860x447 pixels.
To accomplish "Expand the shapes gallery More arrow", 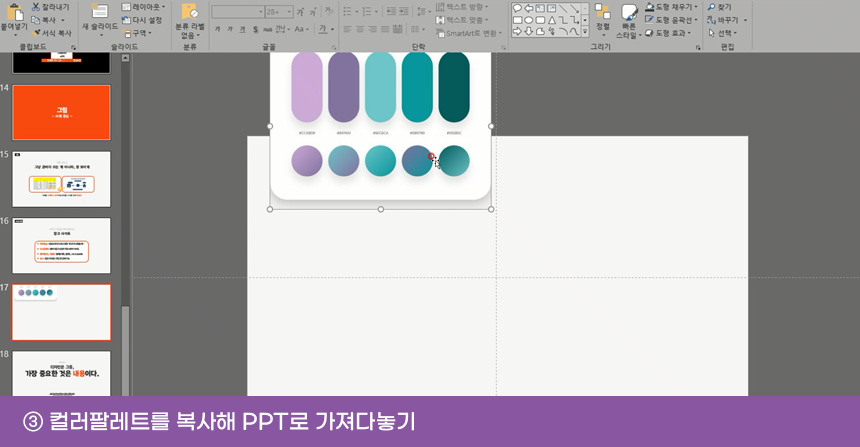I will [x=585, y=32].
